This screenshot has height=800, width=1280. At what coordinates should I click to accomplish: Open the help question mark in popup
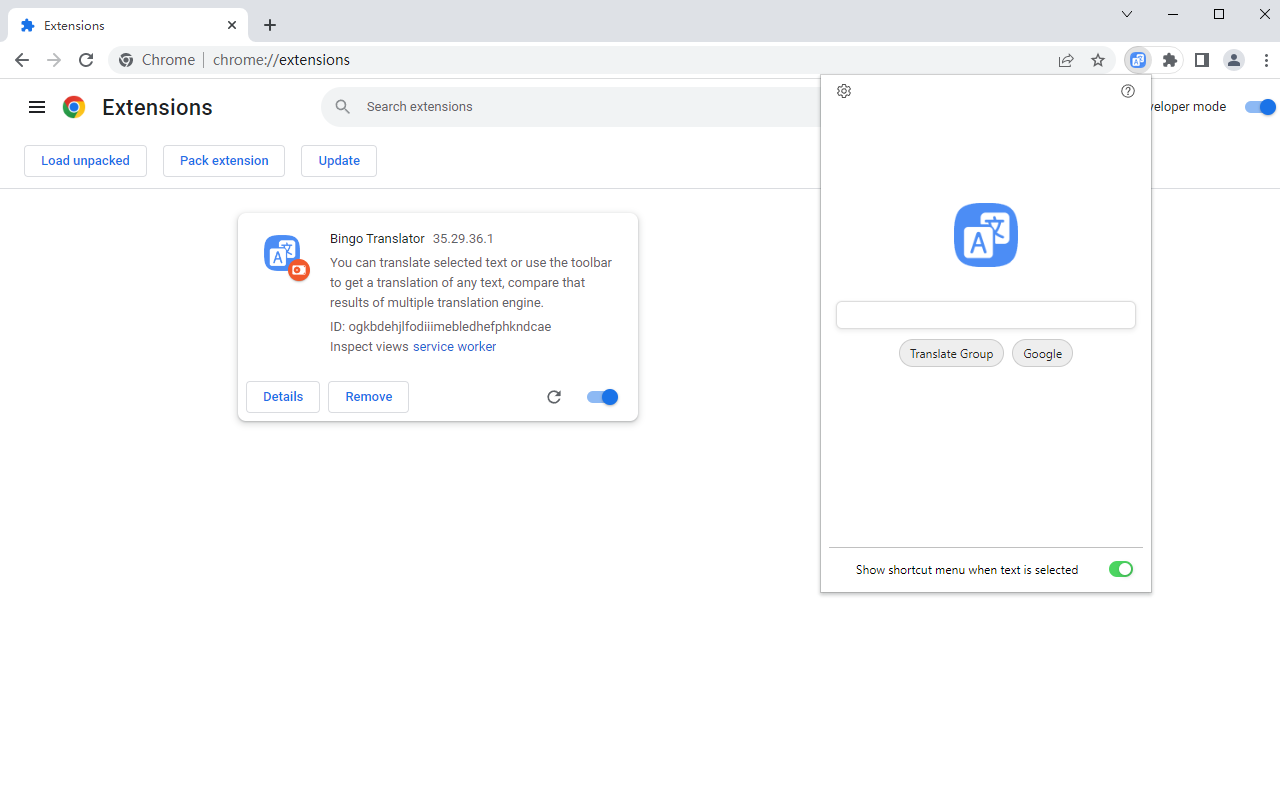(1128, 91)
